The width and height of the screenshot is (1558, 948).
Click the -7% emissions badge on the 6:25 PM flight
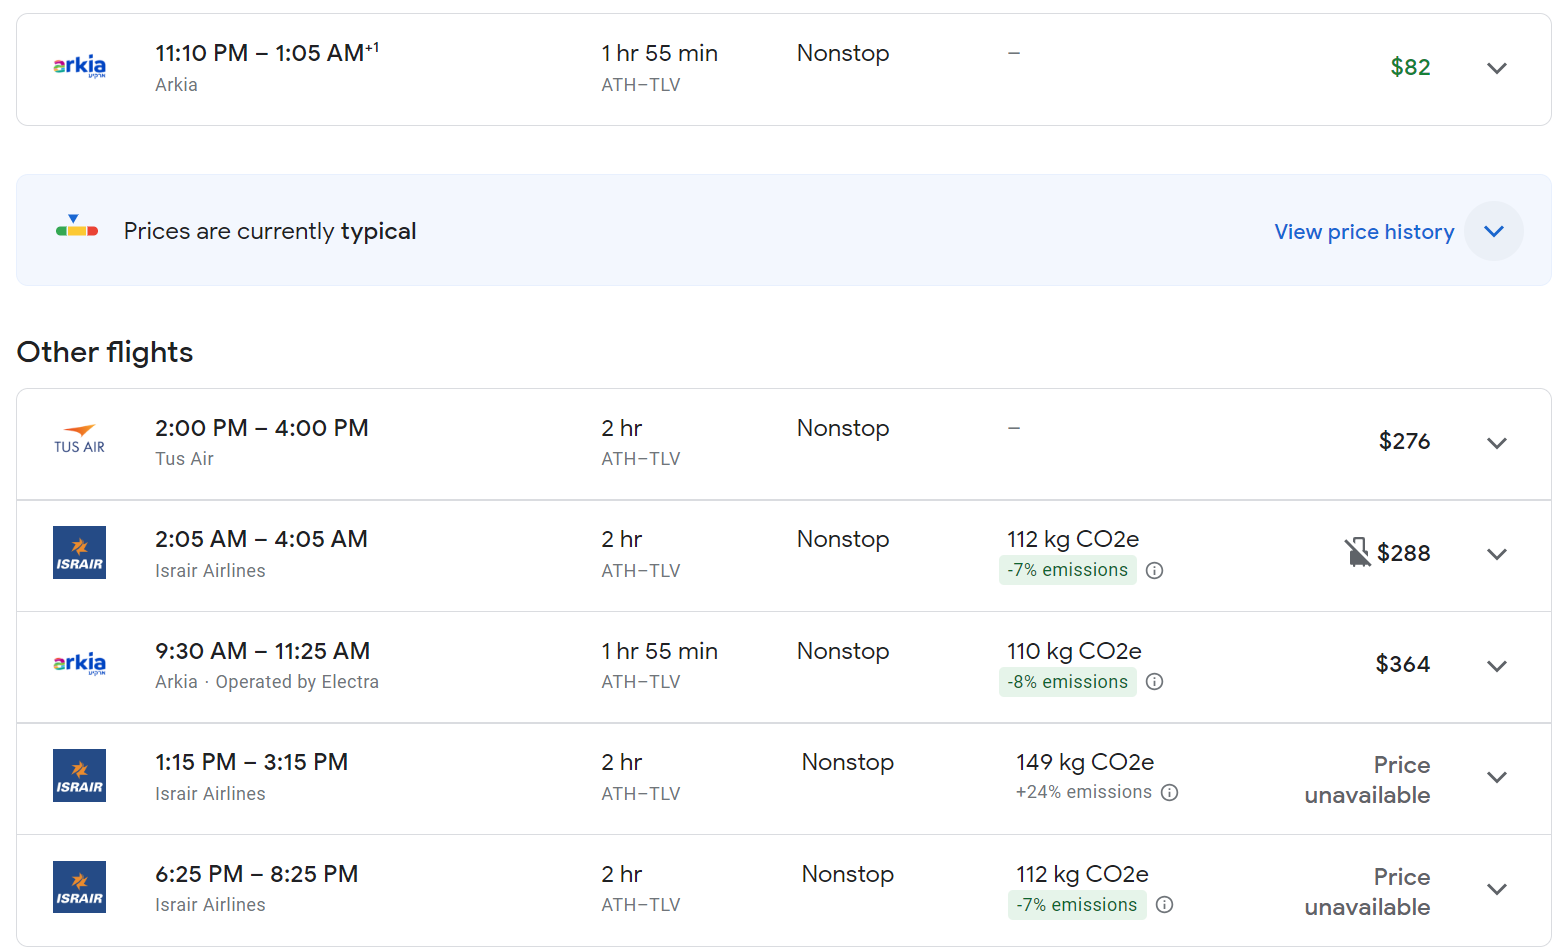(1077, 905)
